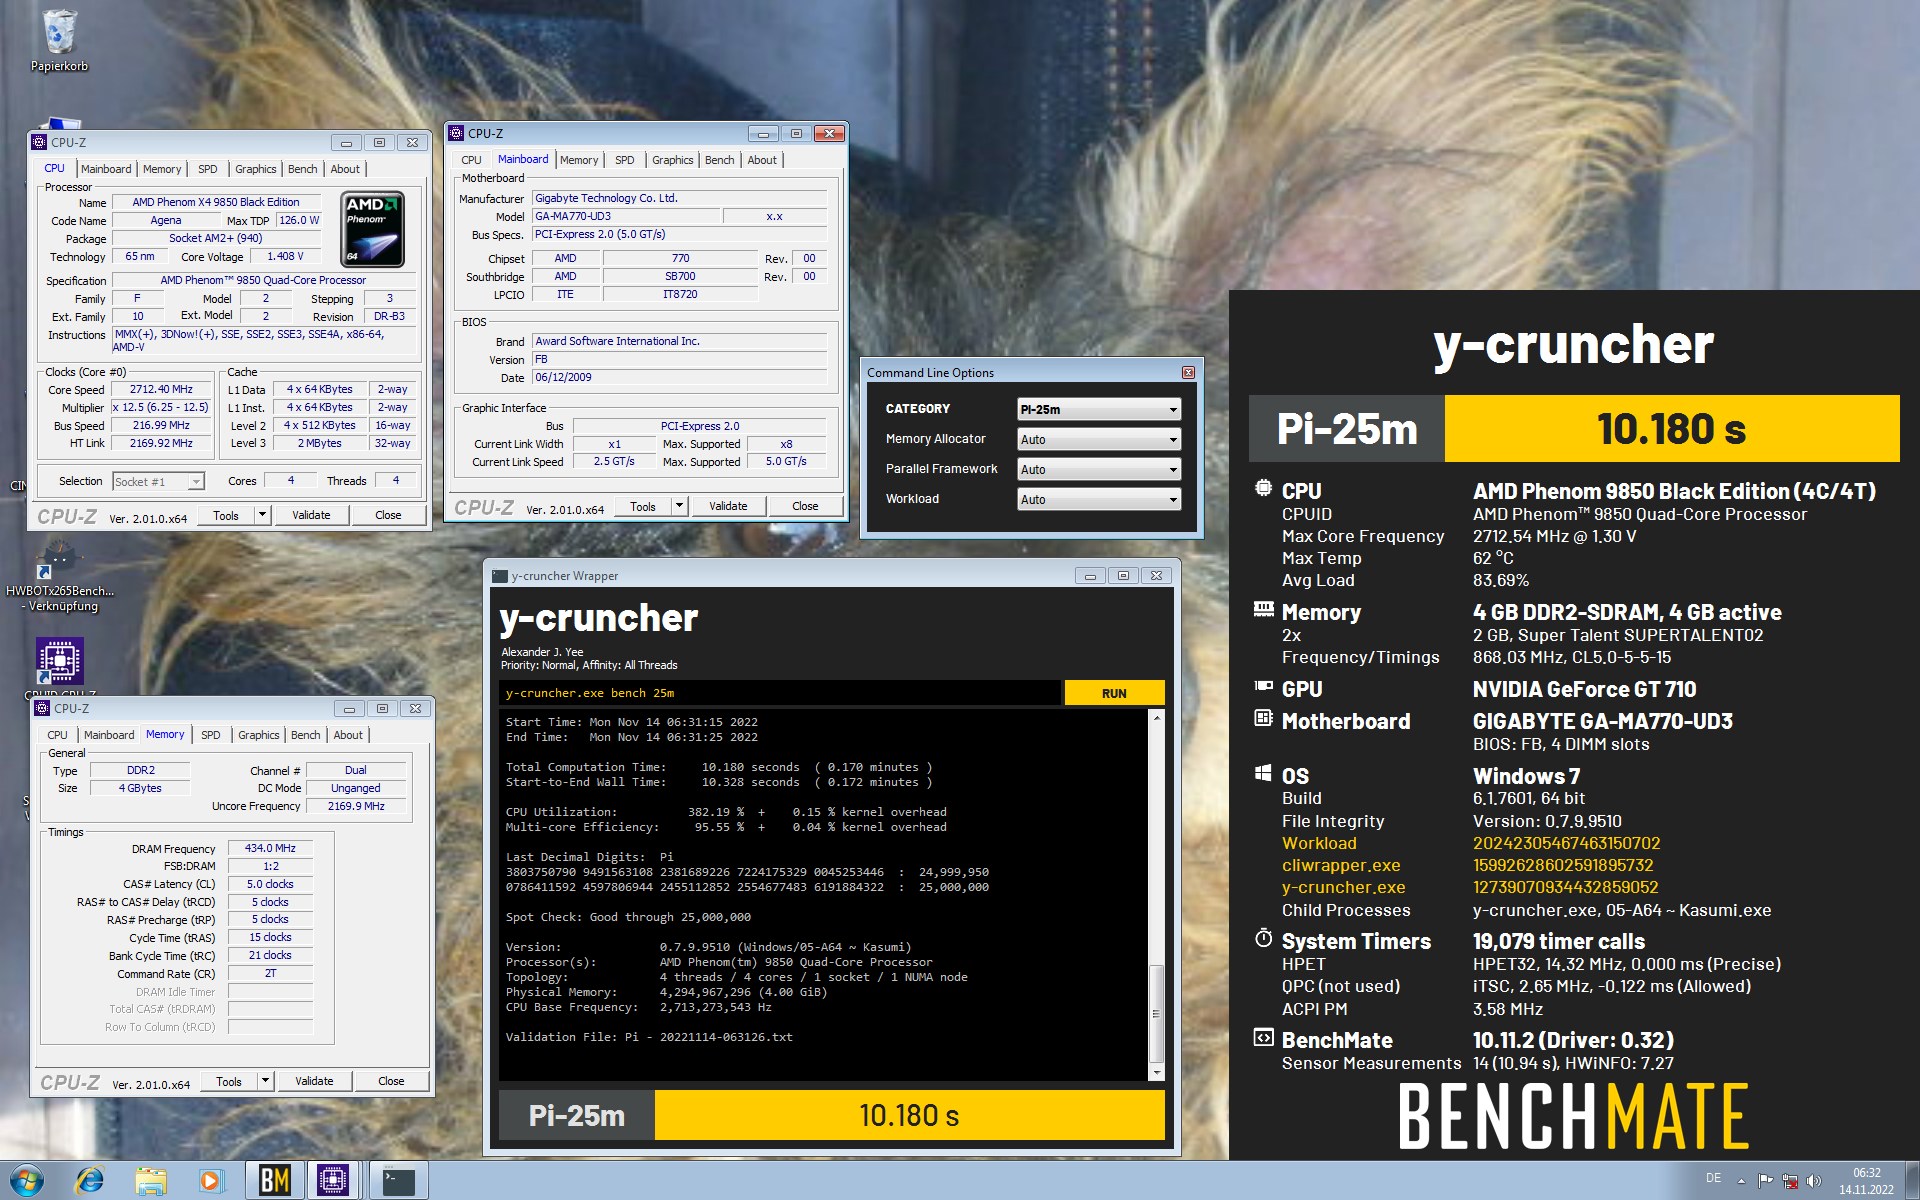
Task: Click the Windows OS icon in BenchMate panel
Action: pos(1263,773)
